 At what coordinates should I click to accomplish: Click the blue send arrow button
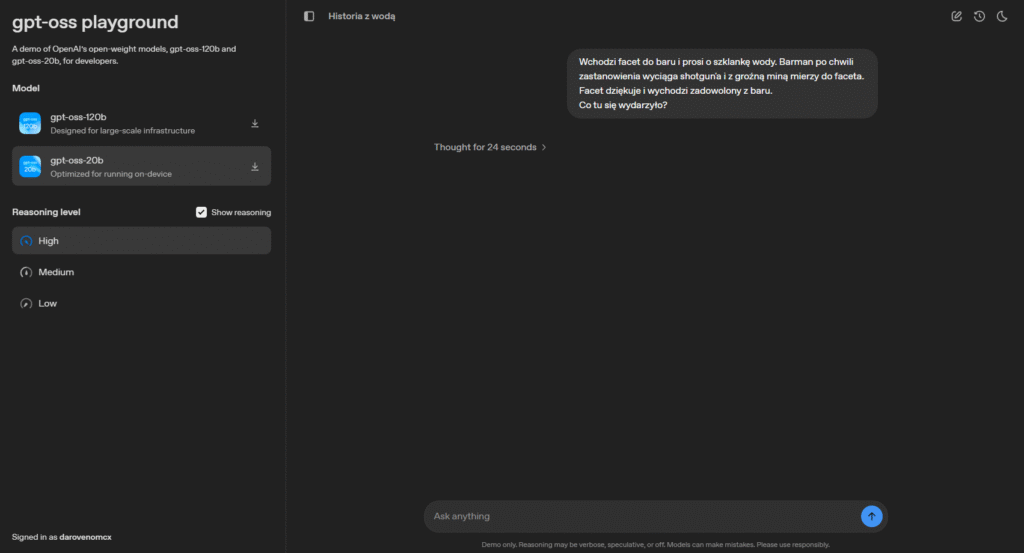coord(871,516)
